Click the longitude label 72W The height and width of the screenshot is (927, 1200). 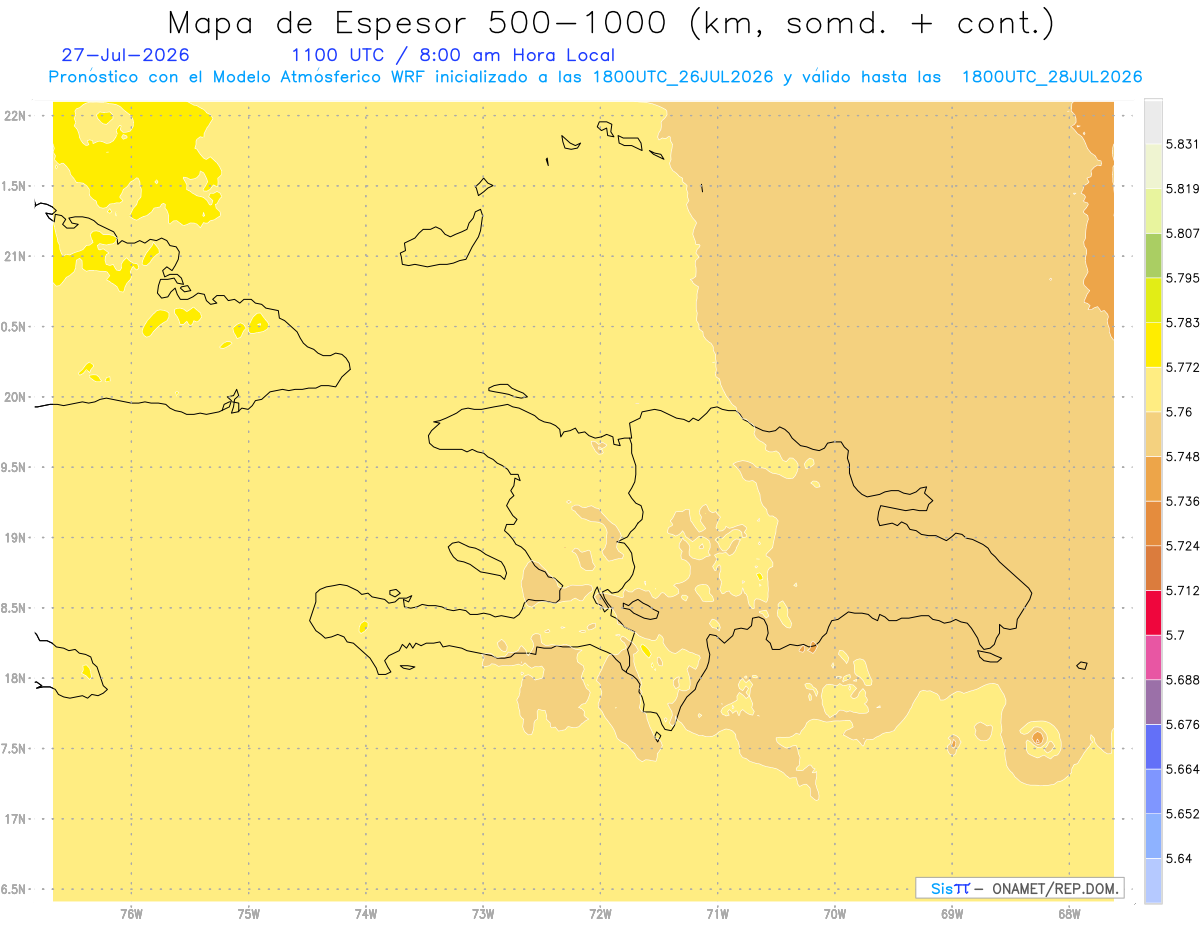pos(600,914)
